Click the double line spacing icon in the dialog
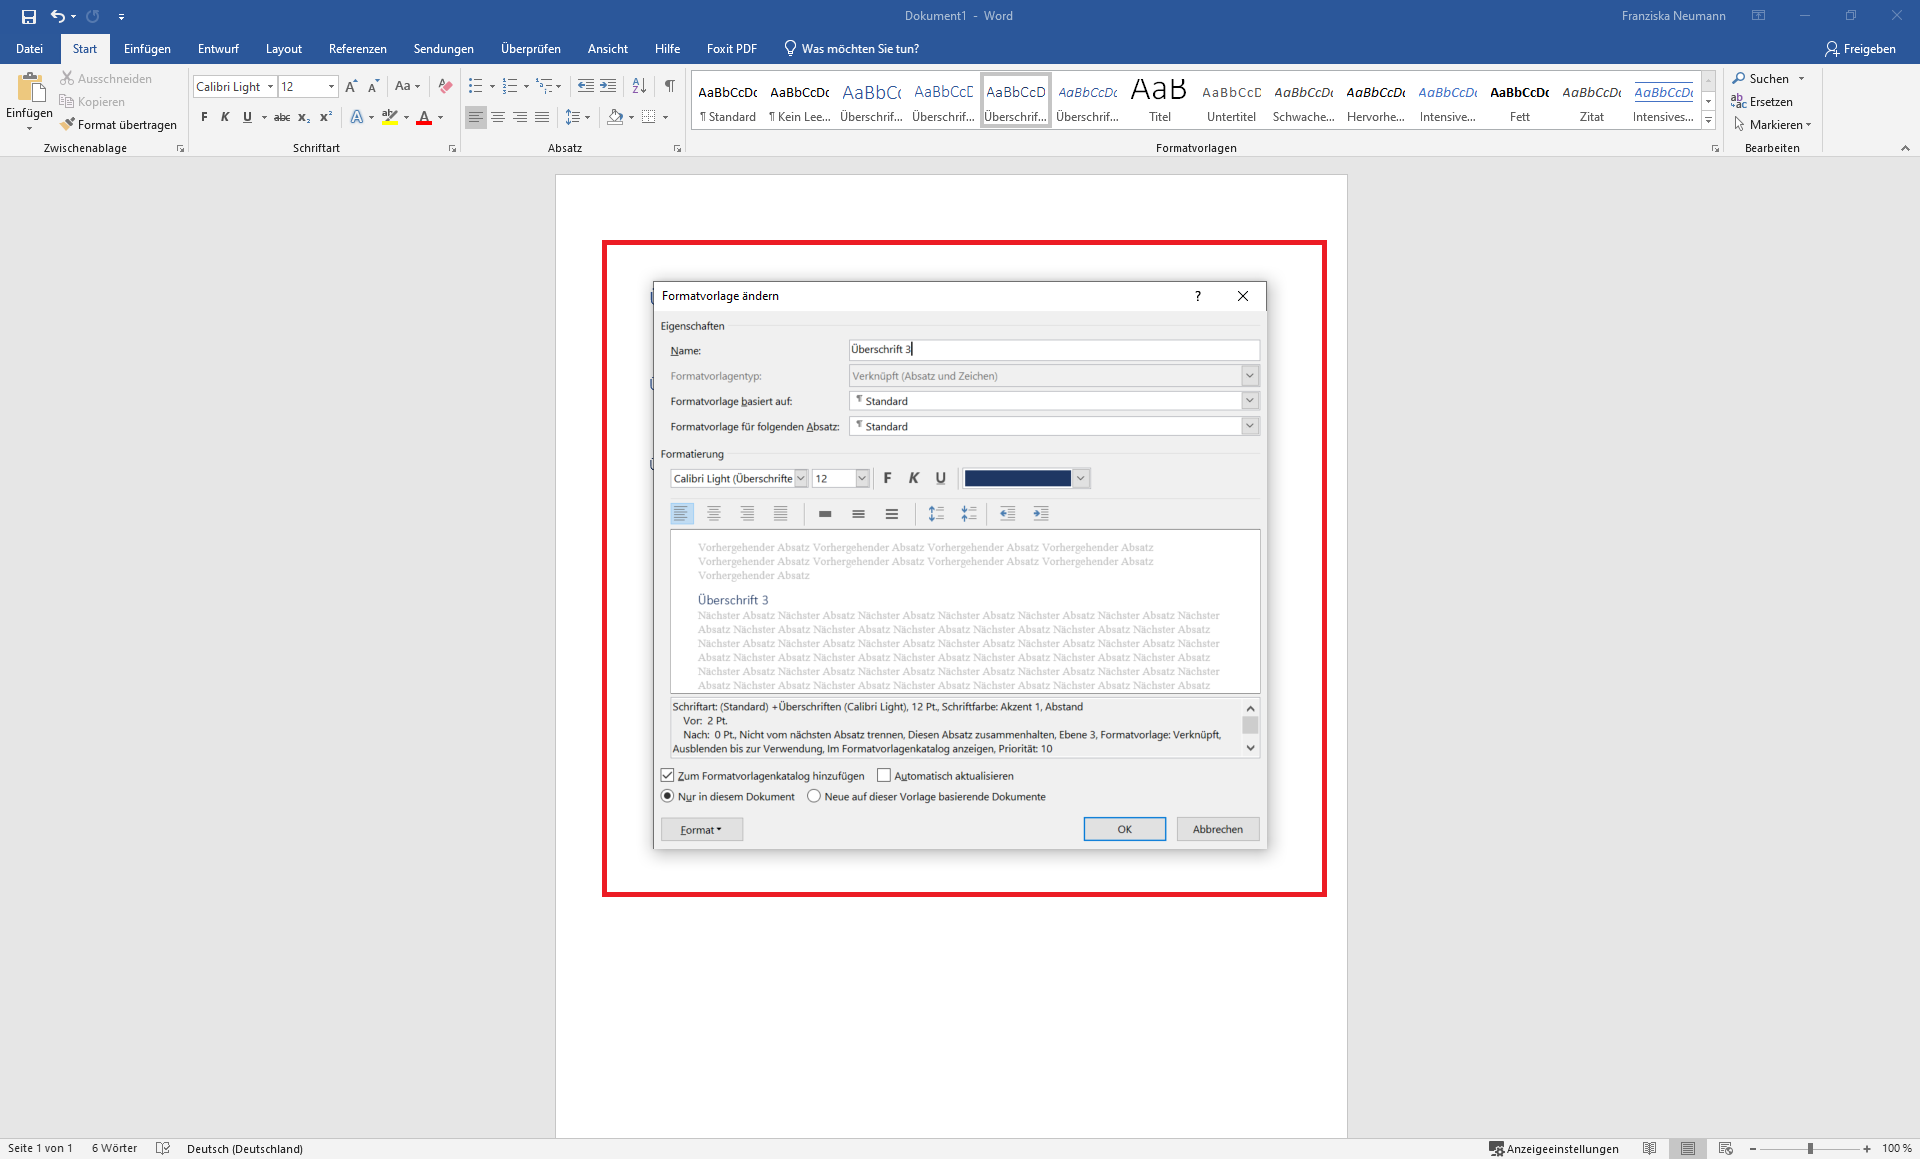Screen dimensions: 1920x1159 [x=891, y=514]
